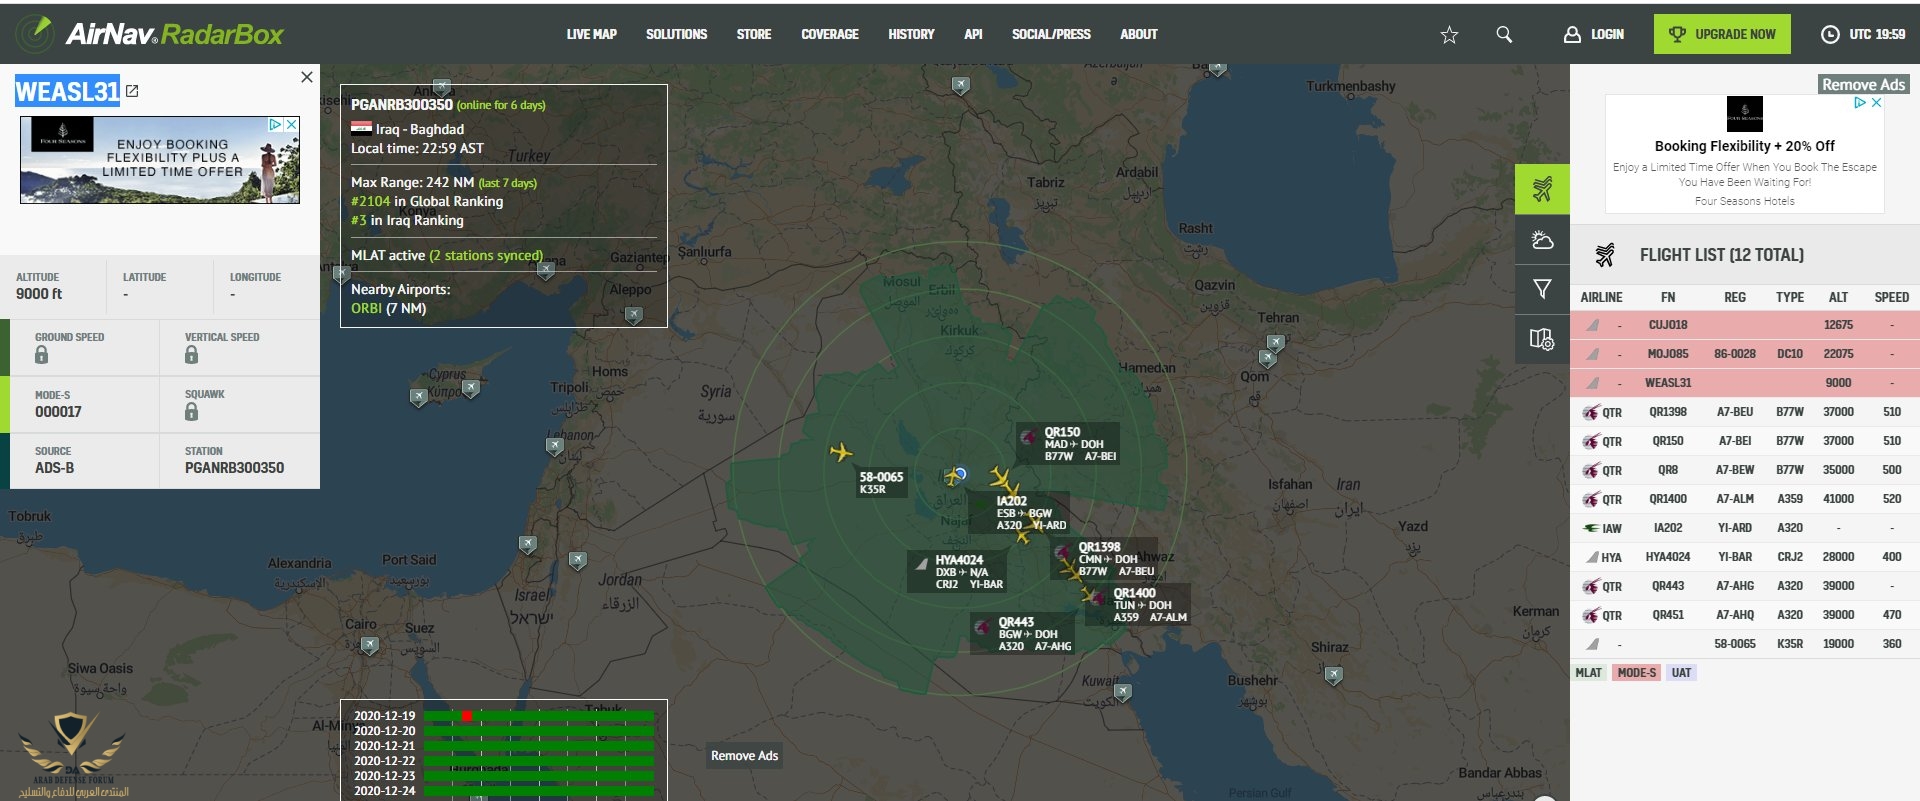Viewport: 1920px width, 801px height.
Task: Open the LIVE MAP menu
Action: click(591, 34)
